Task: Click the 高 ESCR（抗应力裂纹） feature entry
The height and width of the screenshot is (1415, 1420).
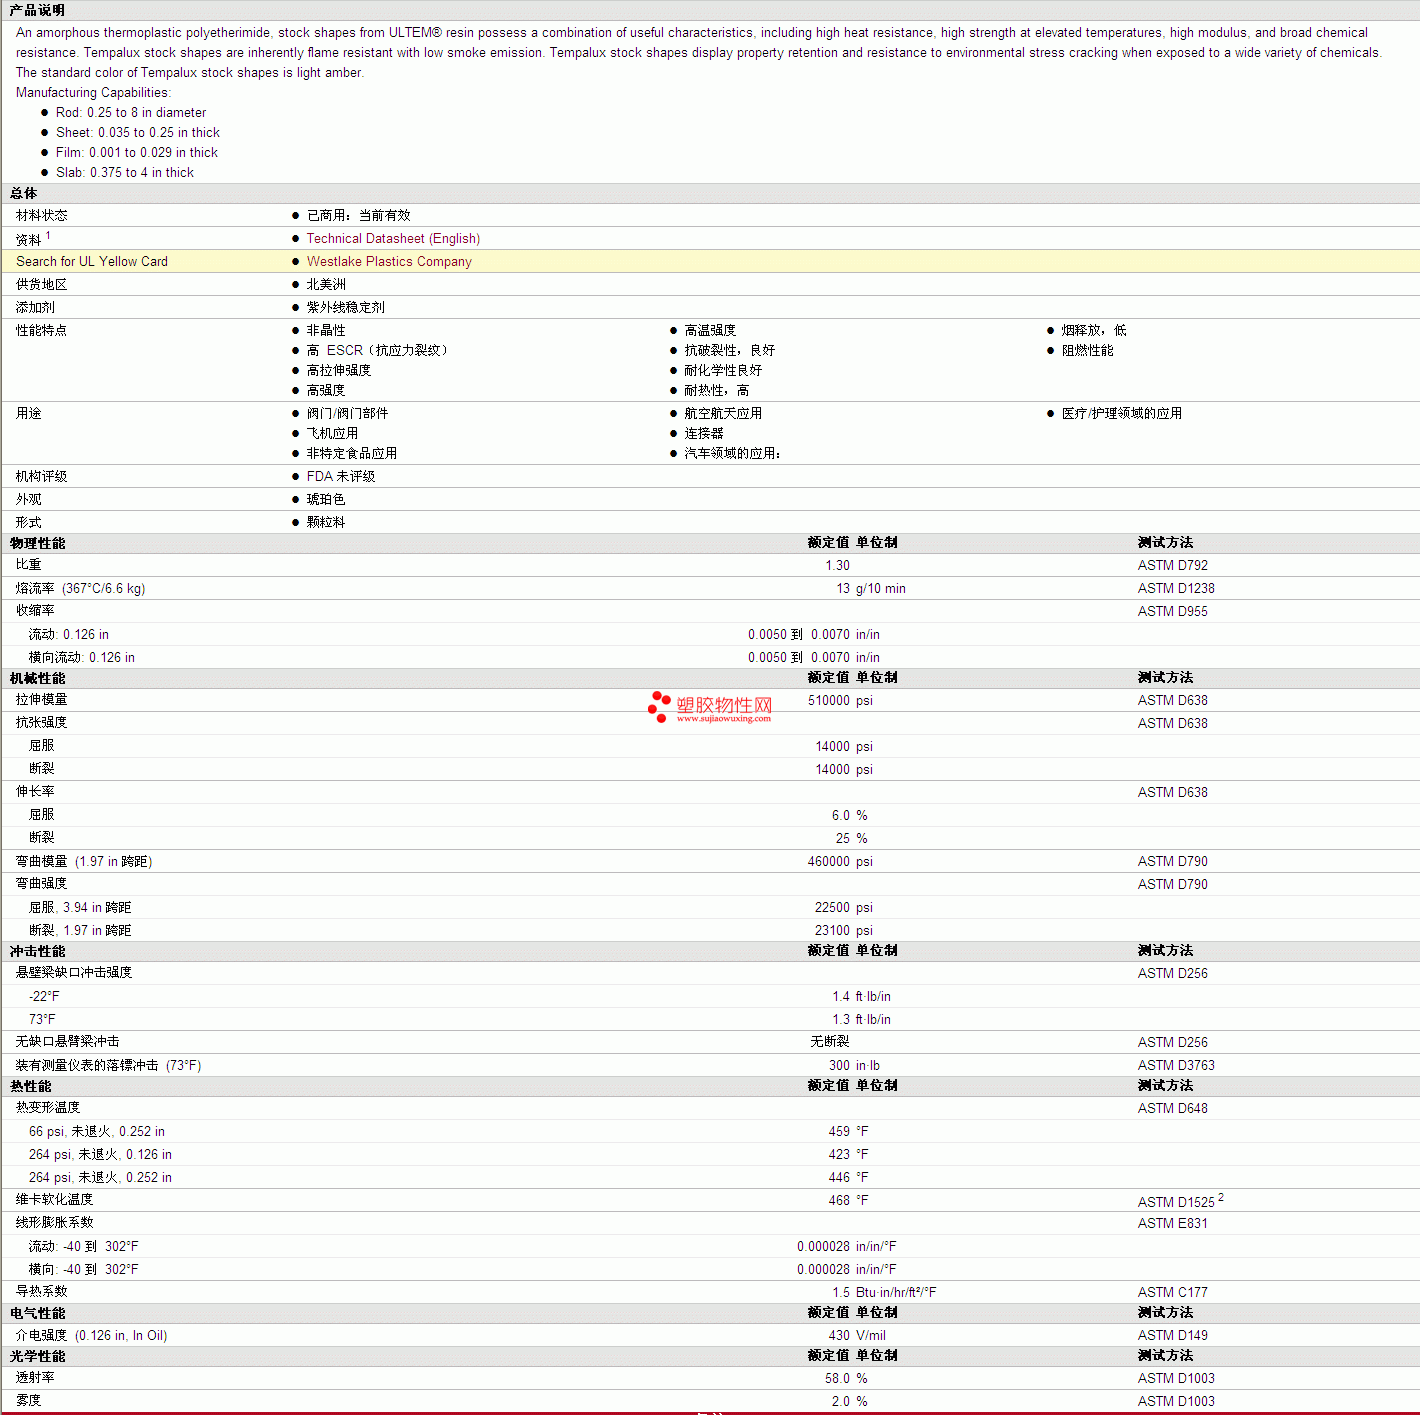Action: 377,350
